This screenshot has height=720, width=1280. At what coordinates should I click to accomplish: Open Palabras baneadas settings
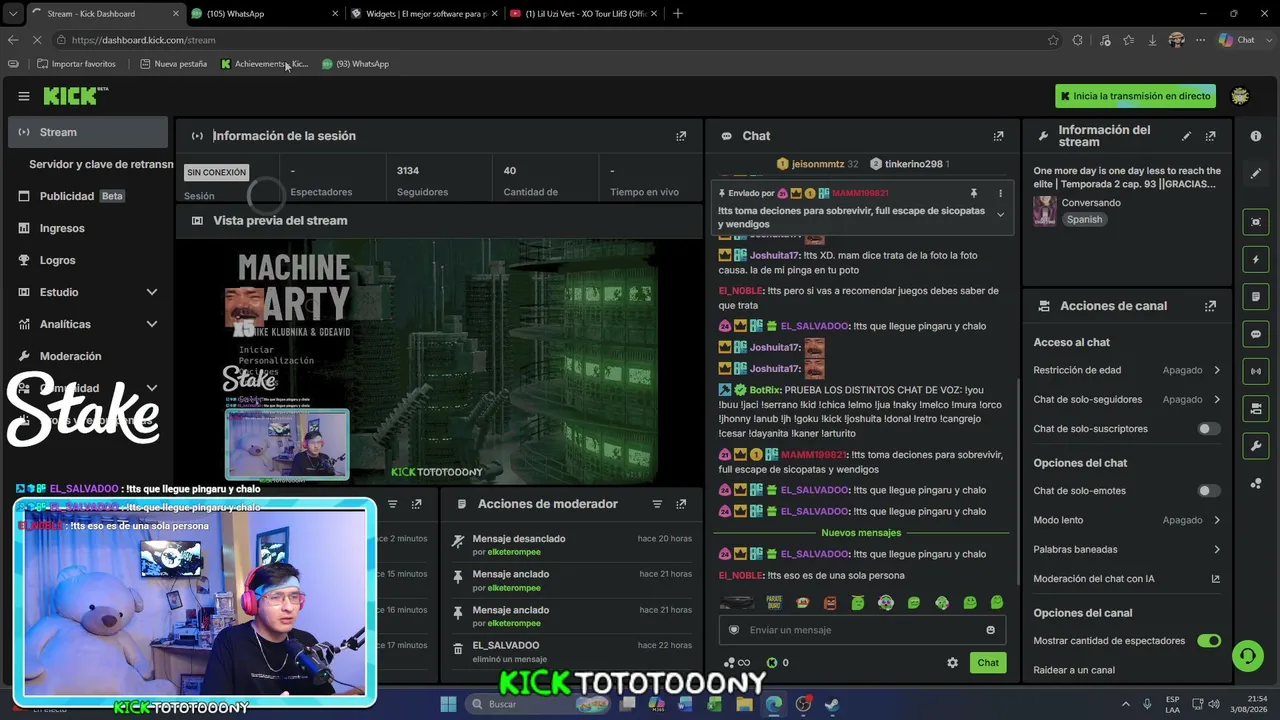(1127, 549)
